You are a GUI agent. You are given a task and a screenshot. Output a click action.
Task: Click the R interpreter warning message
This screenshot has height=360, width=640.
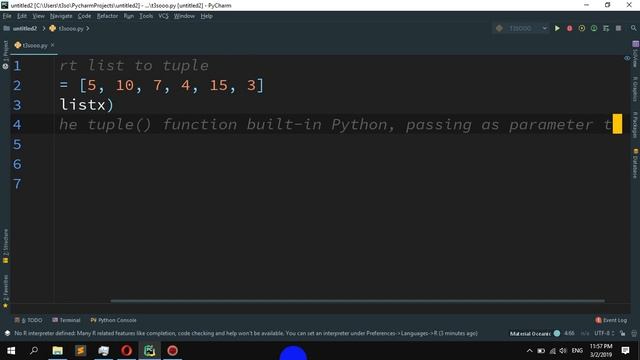[x=246, y=333]
